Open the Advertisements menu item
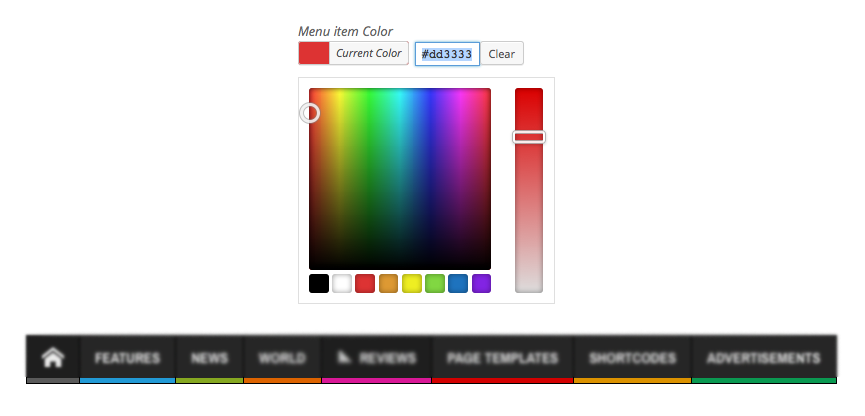Viewport: 865px width, 416px height. (x=763, y=357)
